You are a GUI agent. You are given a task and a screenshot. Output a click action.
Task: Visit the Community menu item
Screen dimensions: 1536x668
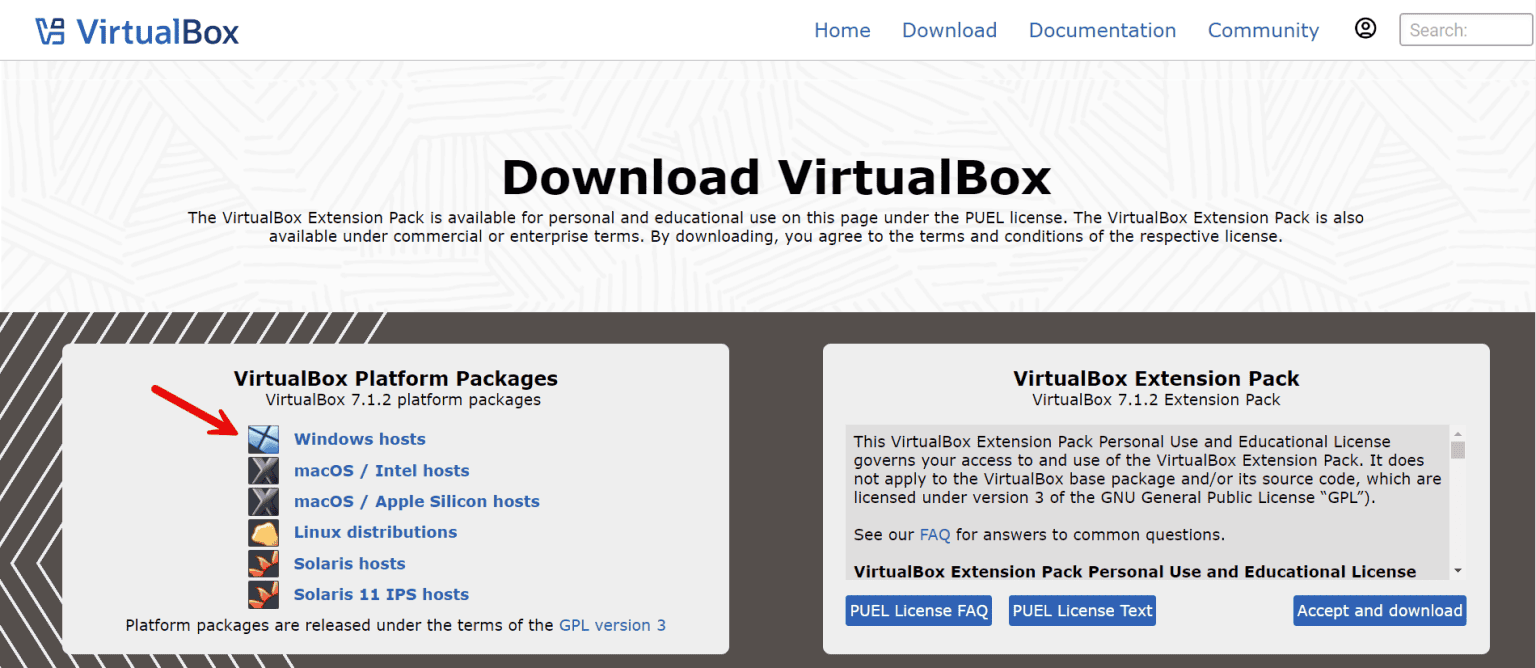click(x=1263, y=30)
